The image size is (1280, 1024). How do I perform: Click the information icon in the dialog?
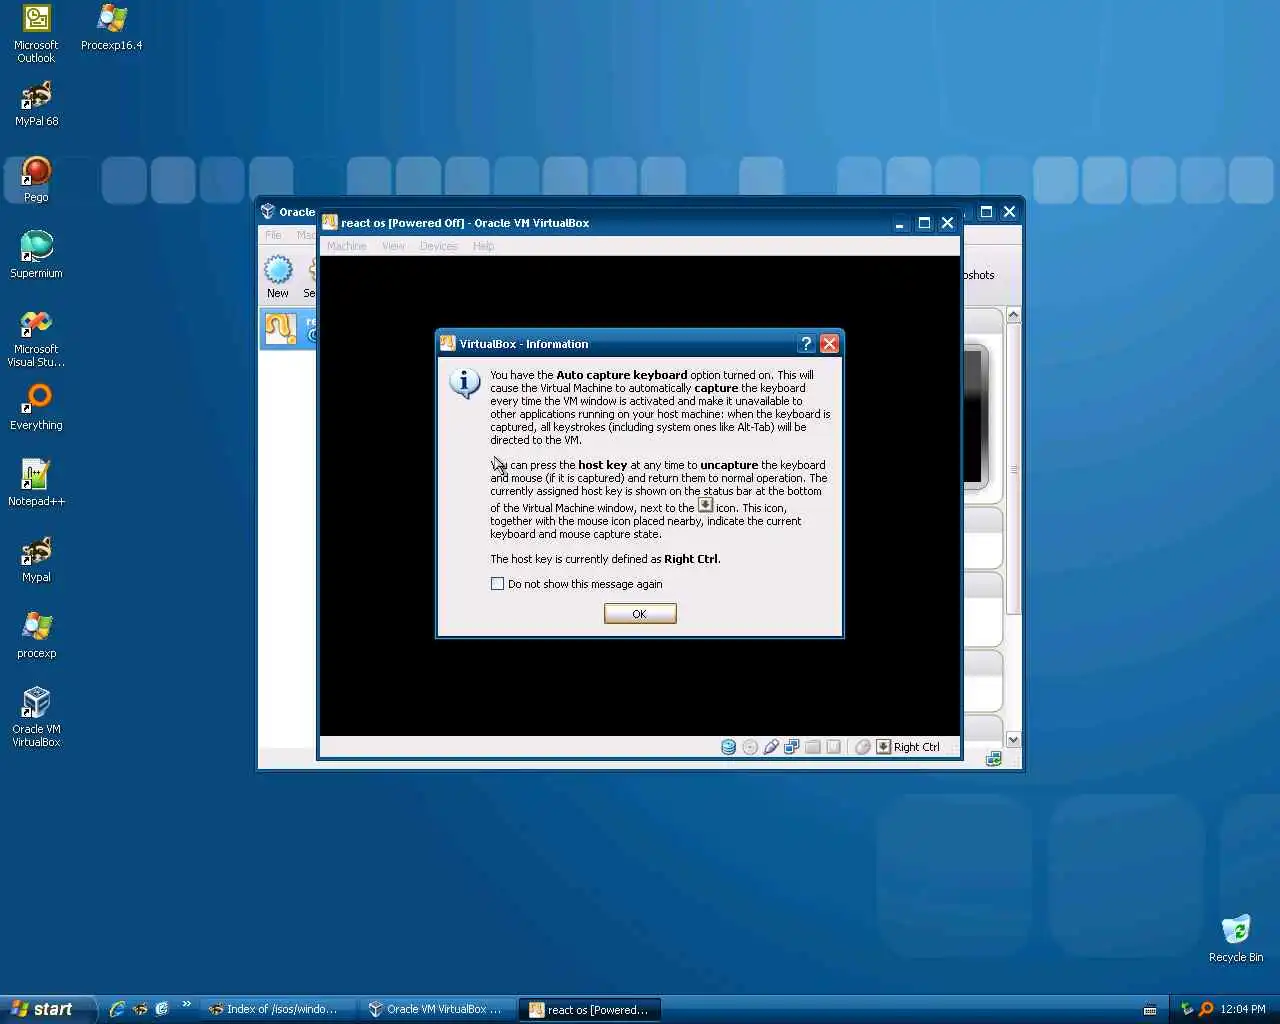464,383
